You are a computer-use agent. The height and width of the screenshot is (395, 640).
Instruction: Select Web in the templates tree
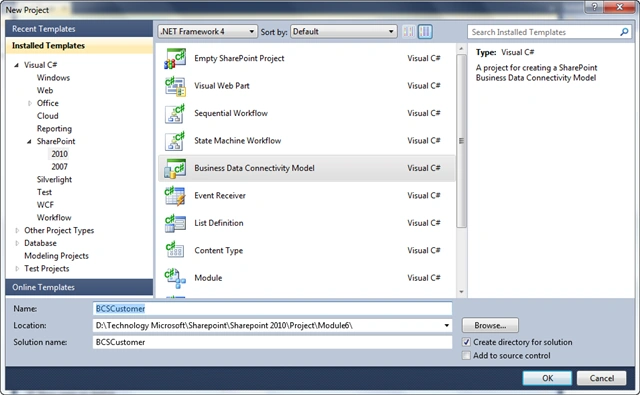pyautogui.click(x=45, y=91)
